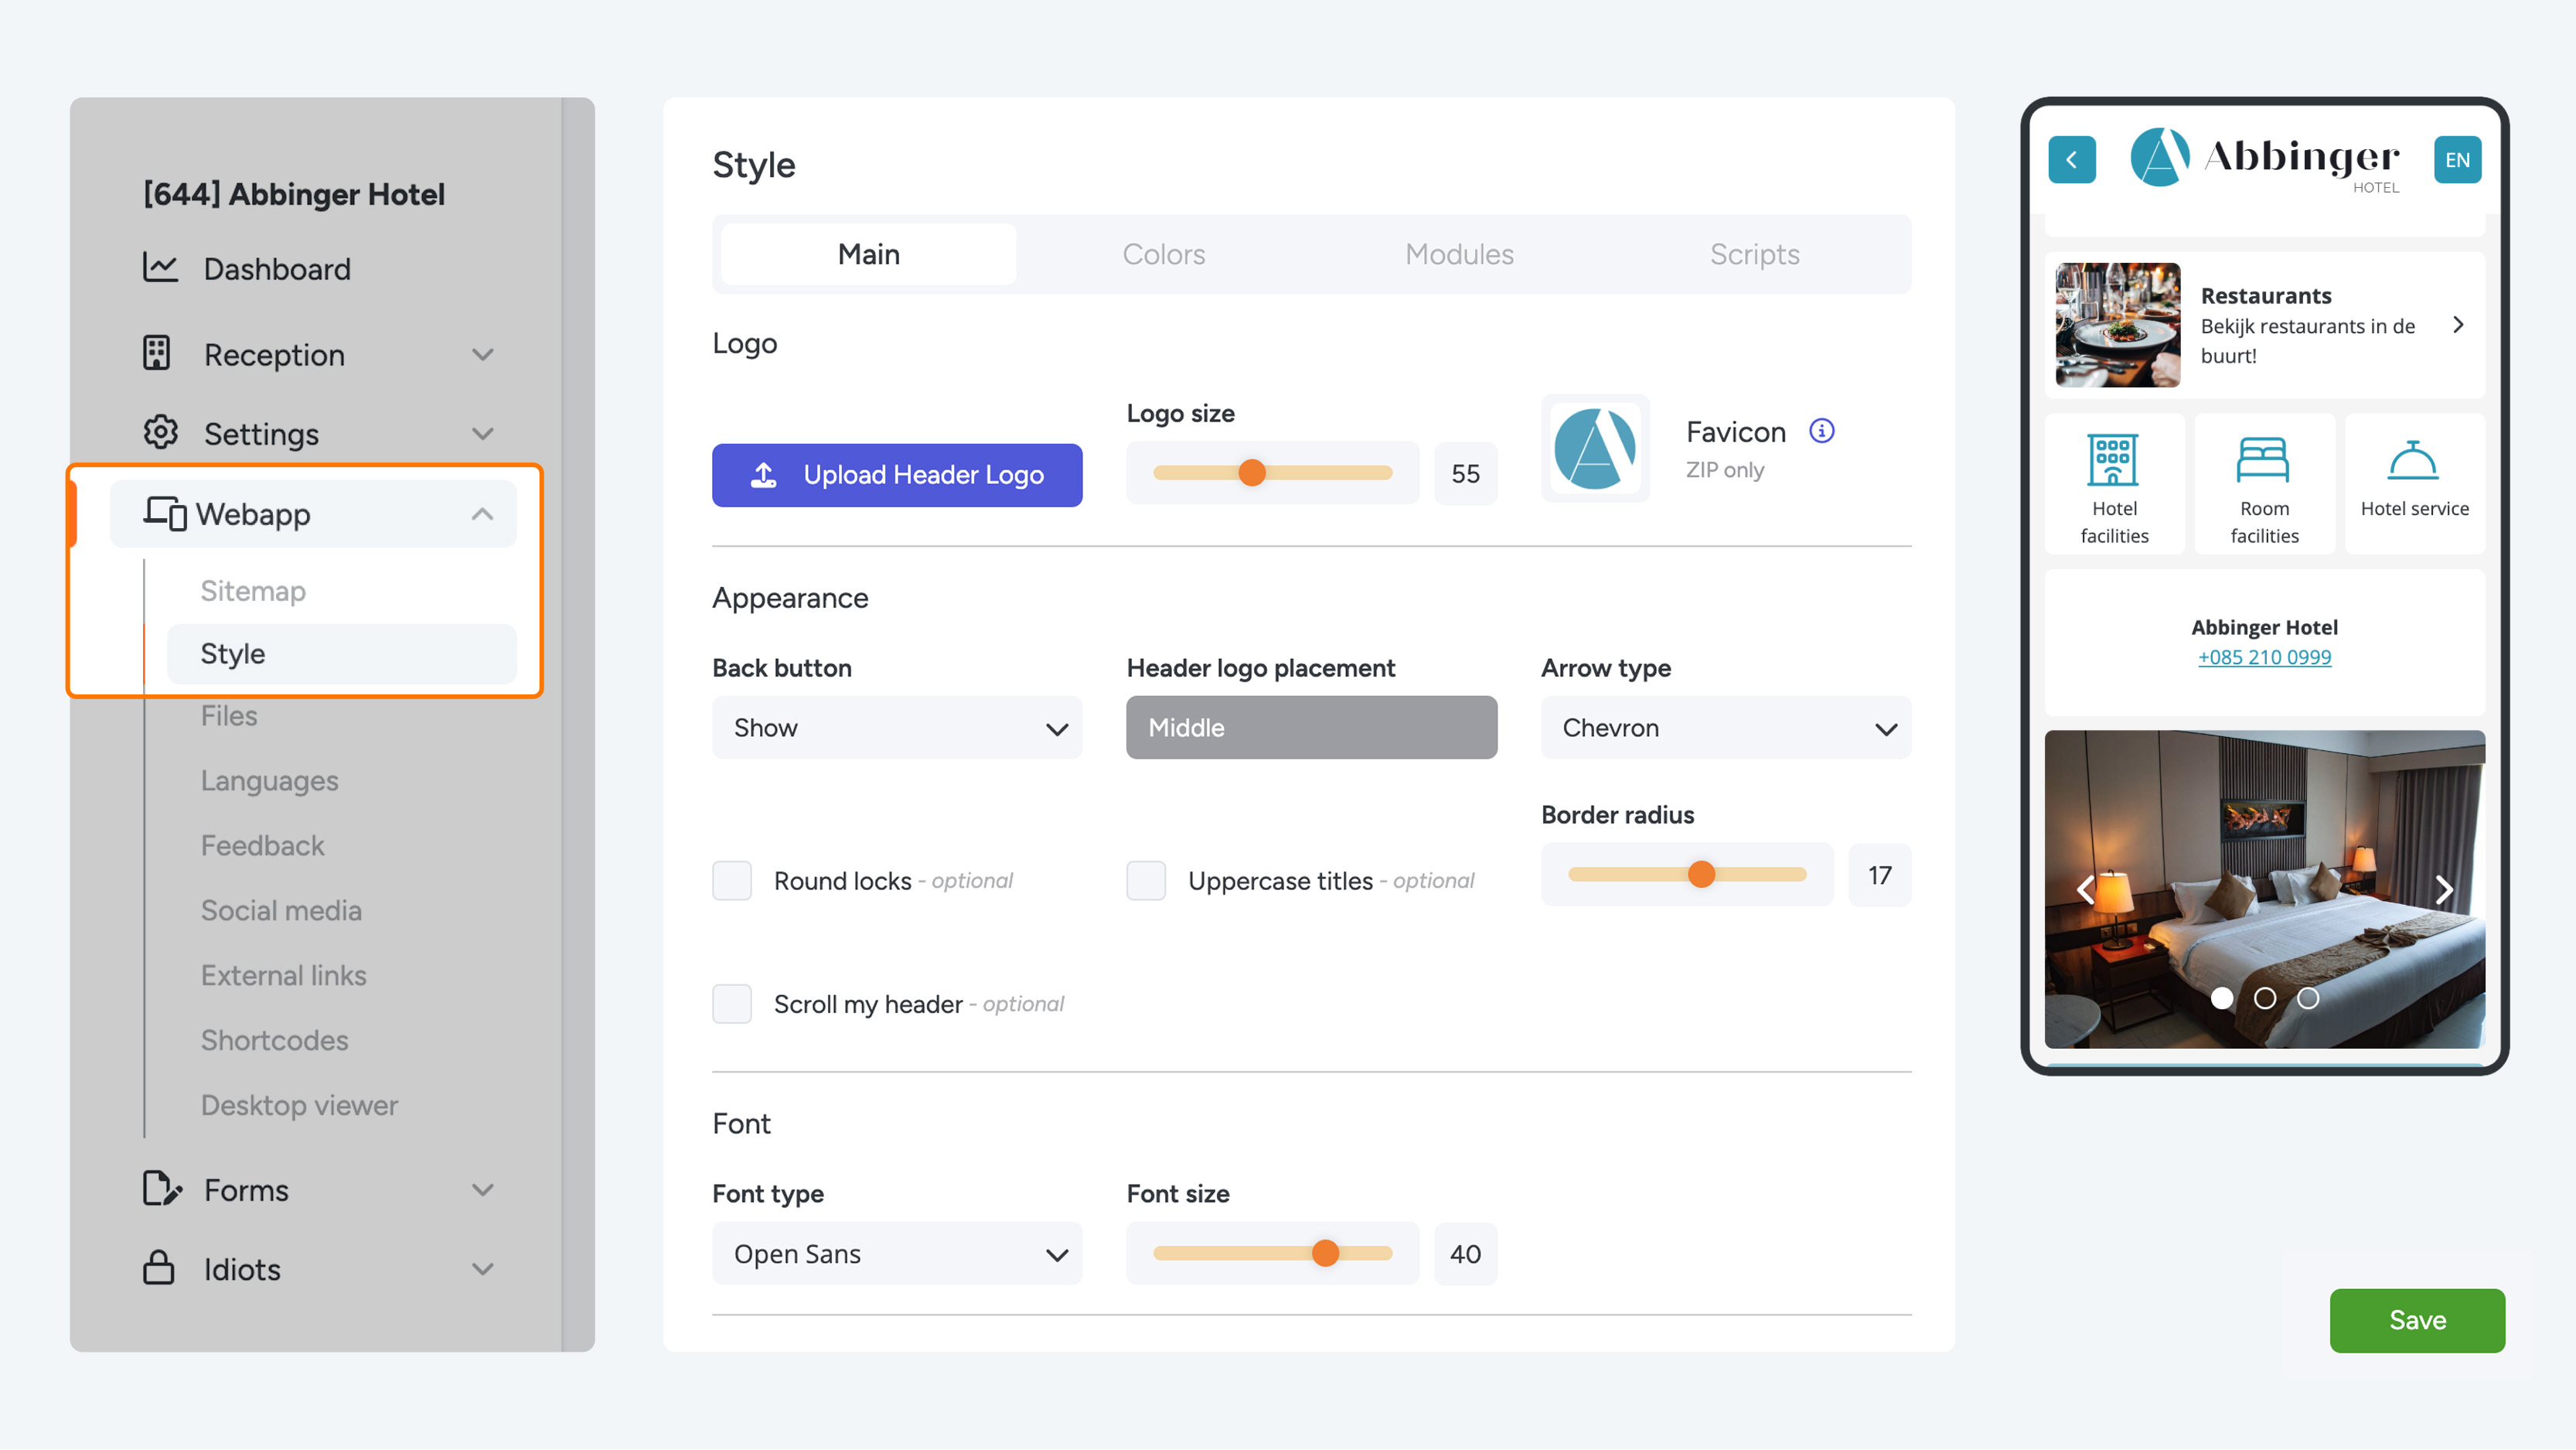This screenshot has height=1450, width=2576.
Task: Click the Abbinger logo in preview header
Action: [2264, 159]
